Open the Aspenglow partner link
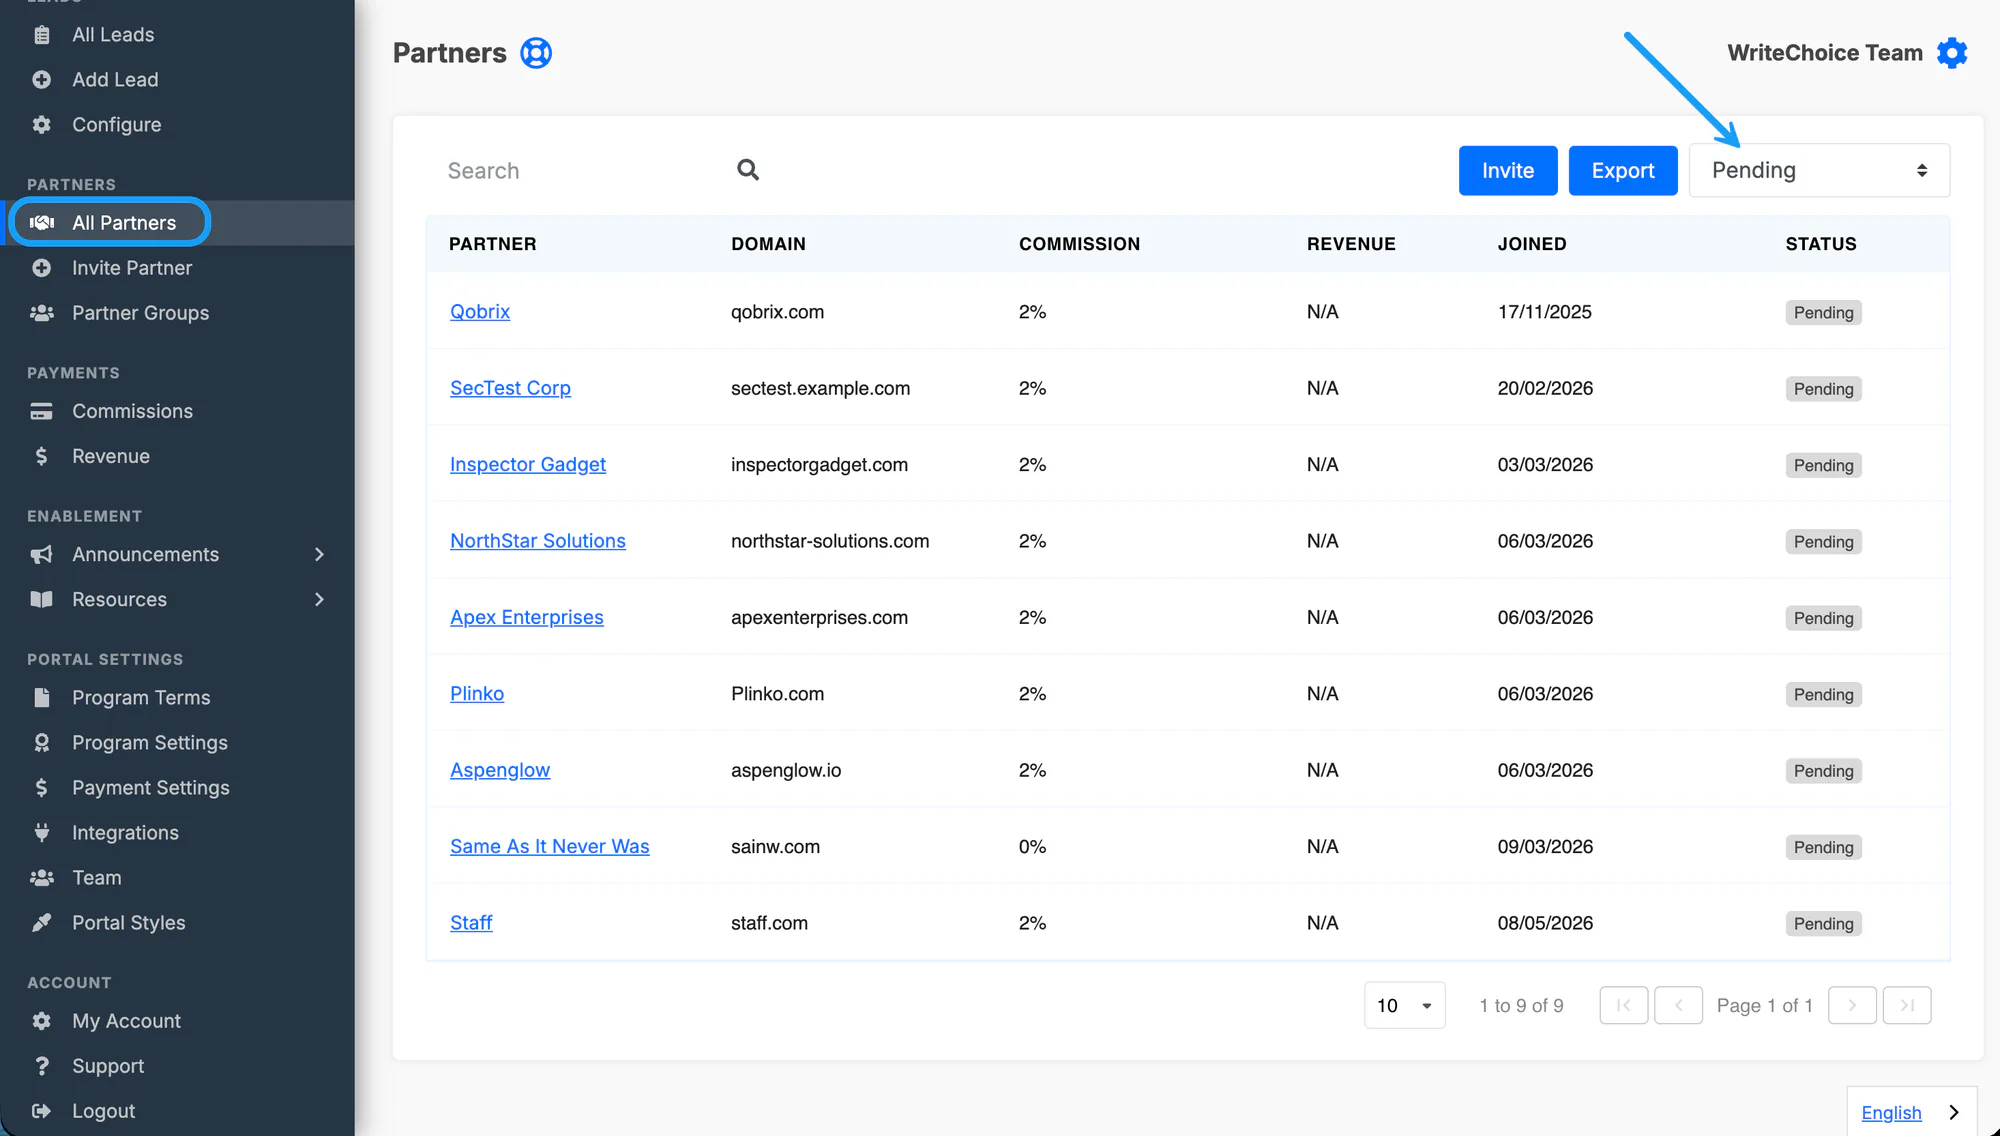This screenshot has height=1136, width=2000. (500, 770)
